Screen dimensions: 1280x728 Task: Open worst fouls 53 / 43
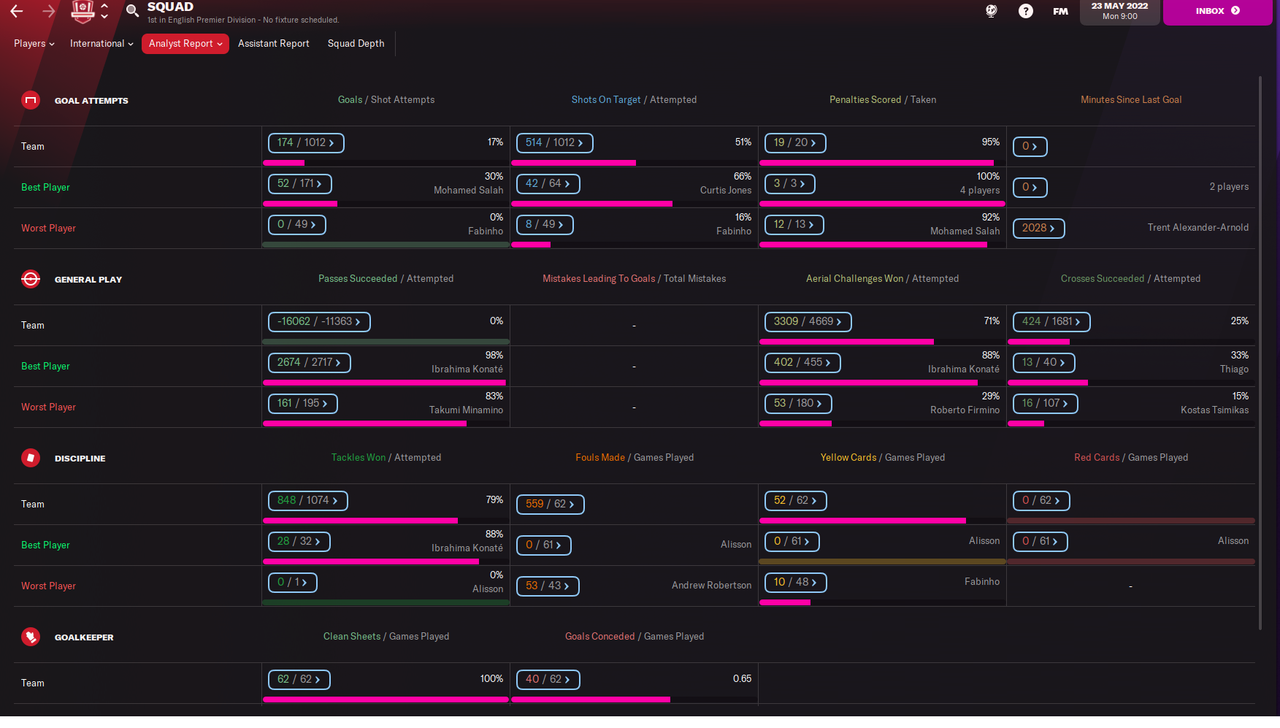click(547, 586)
